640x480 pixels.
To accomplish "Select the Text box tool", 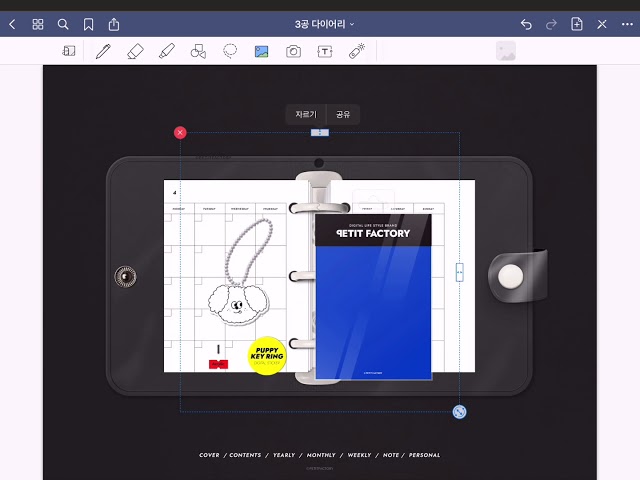I will [324, 51].
